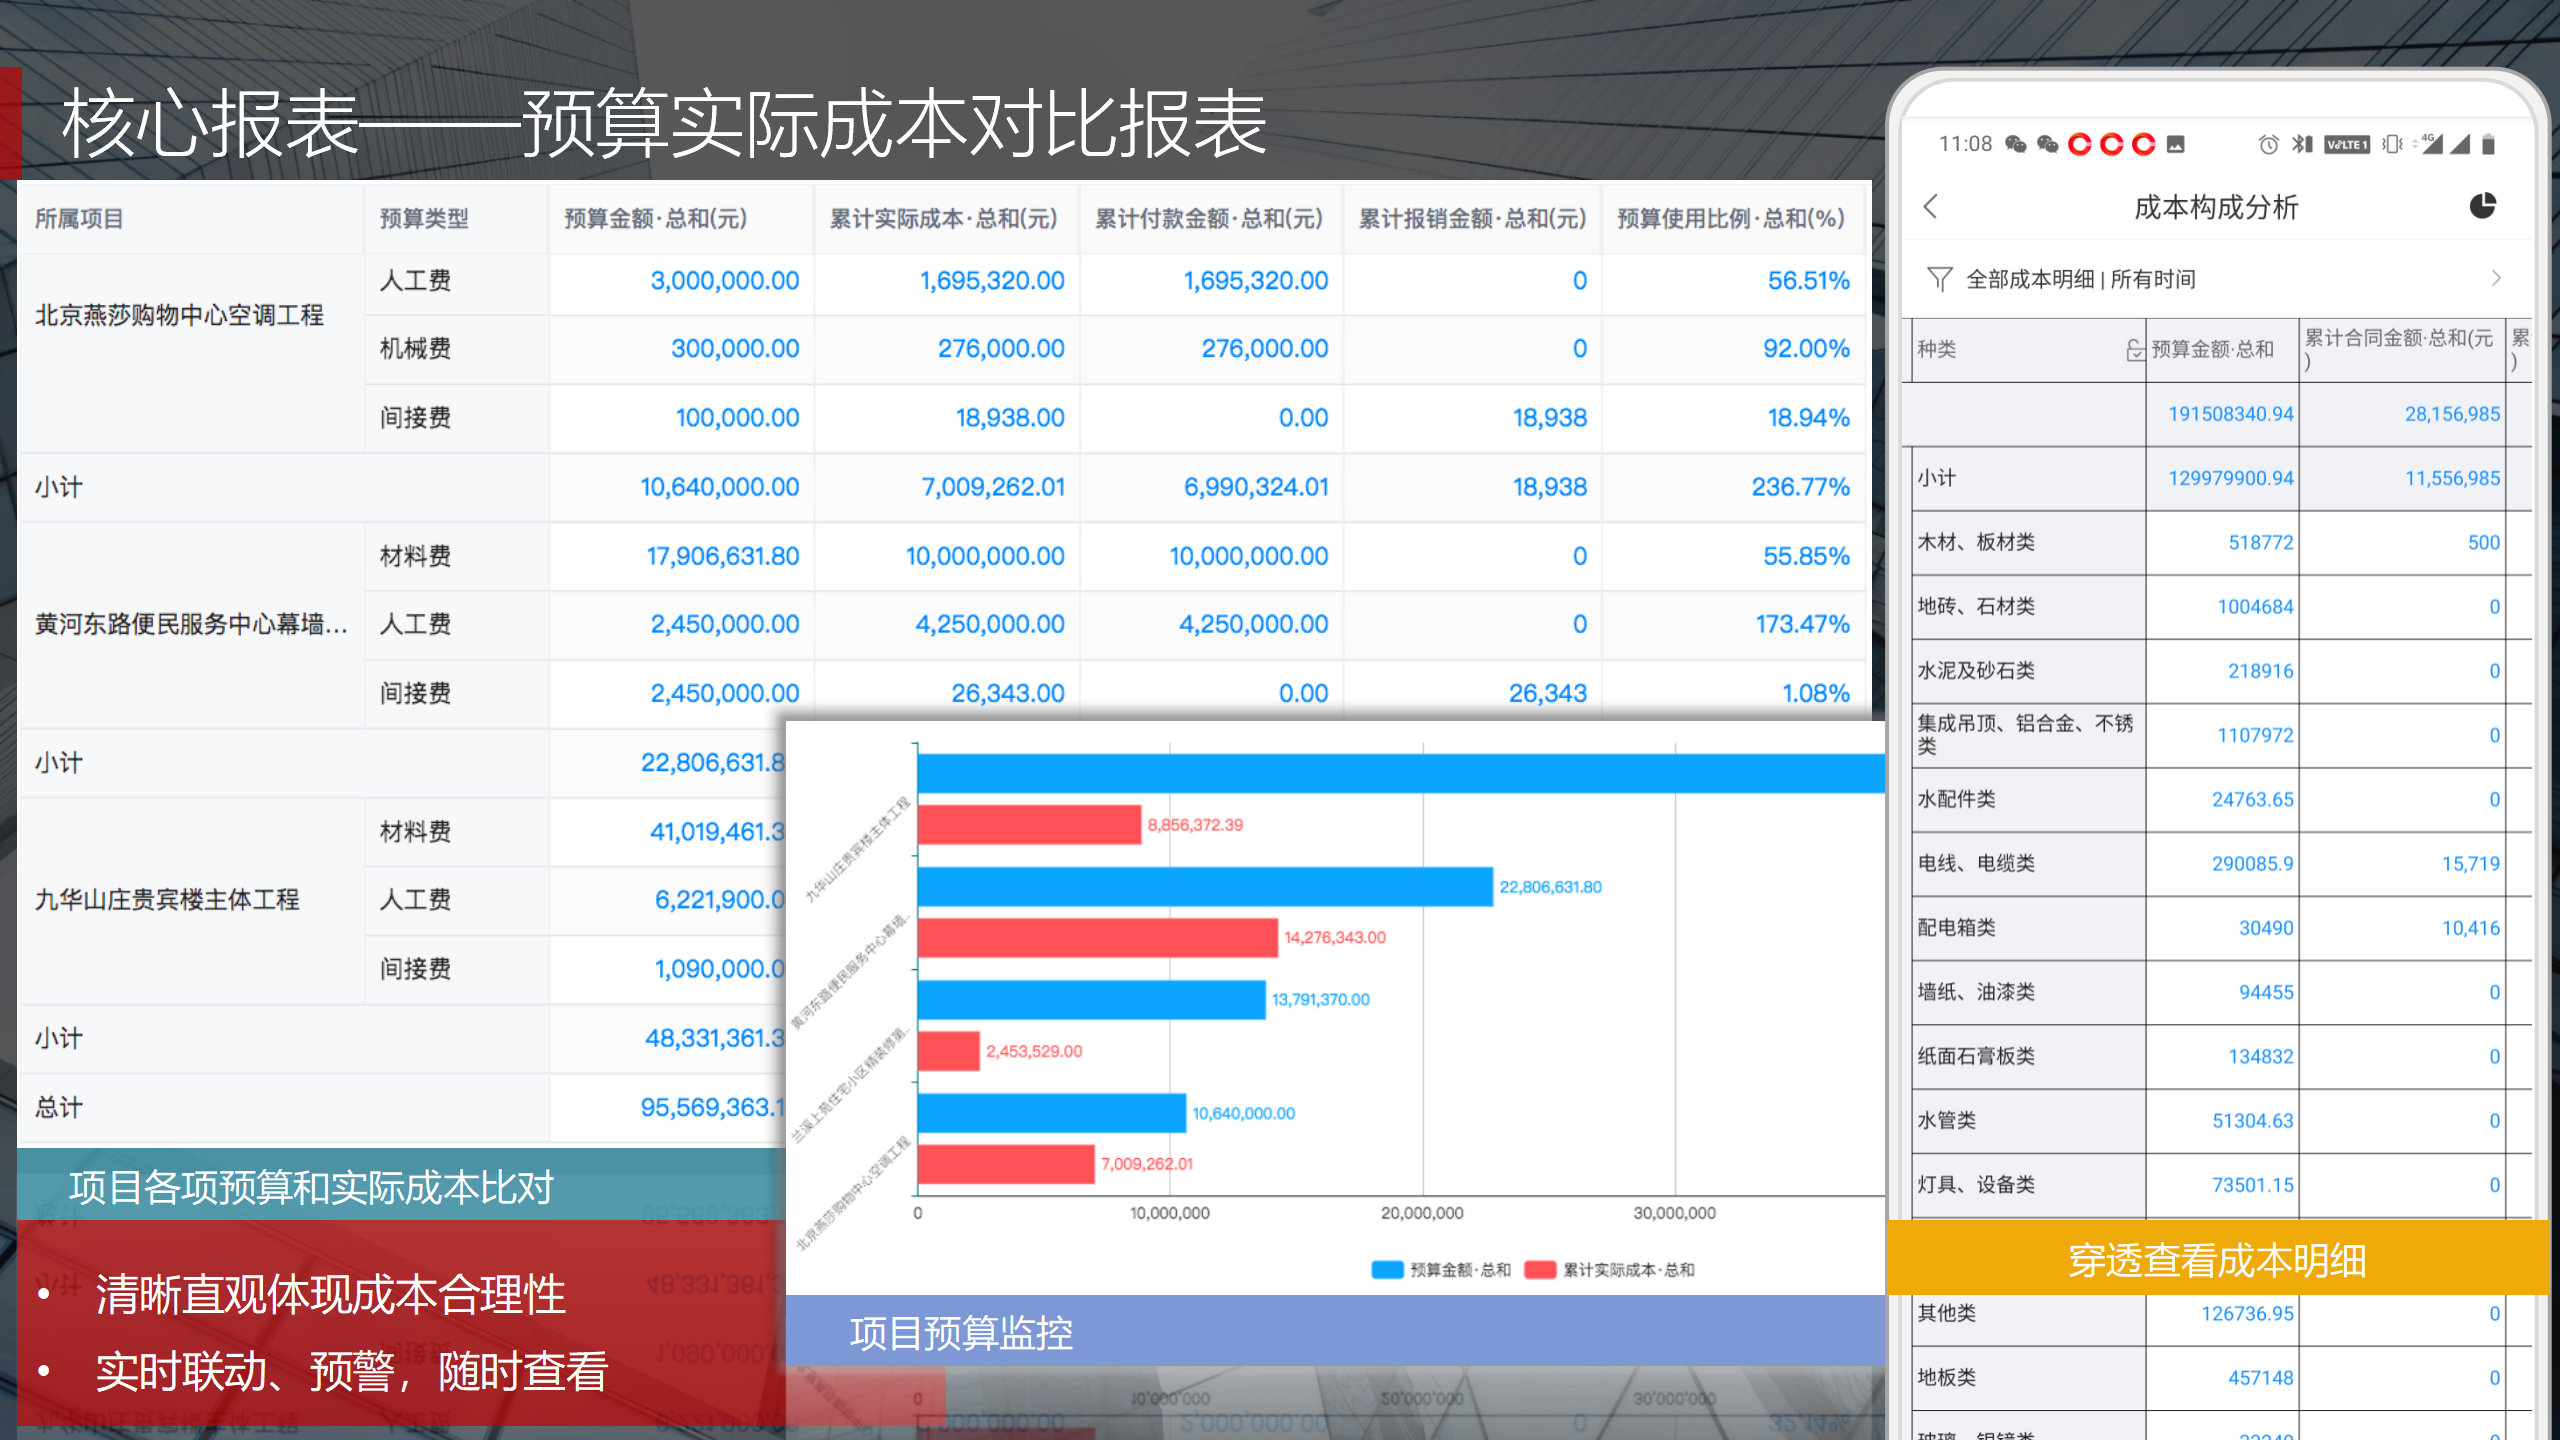Tap the funnel filter icon
The height and width of the screenshot is (1440, 2560).
click(1939, 279)
